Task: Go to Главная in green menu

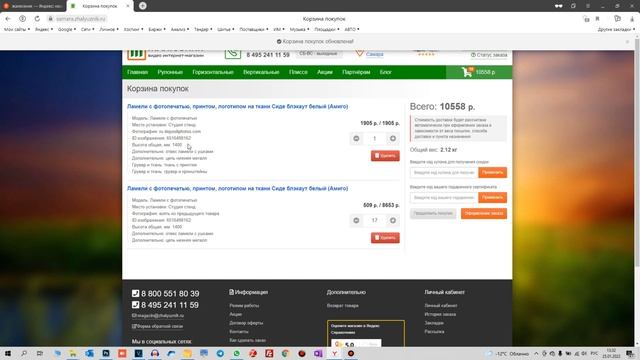Action: tap(138, 72)
